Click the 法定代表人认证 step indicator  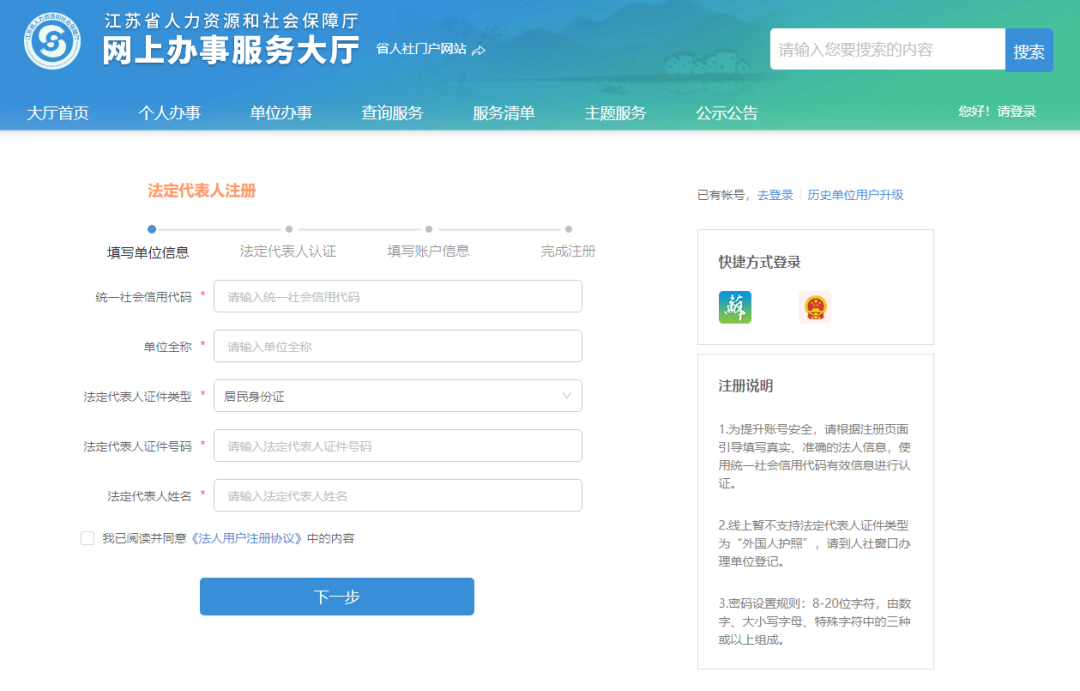coord(288,250)
